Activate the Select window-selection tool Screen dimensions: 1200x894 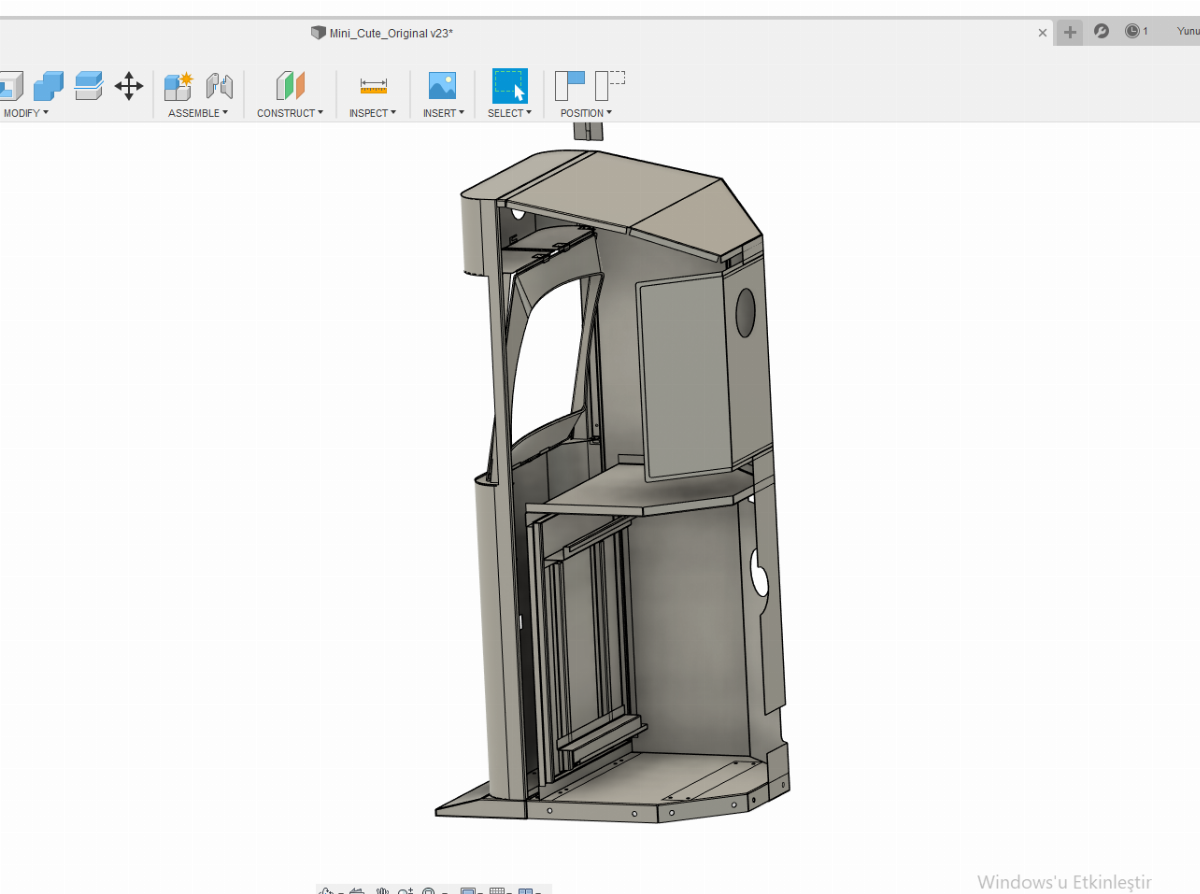pyautogui.click(x=509, y=86)
